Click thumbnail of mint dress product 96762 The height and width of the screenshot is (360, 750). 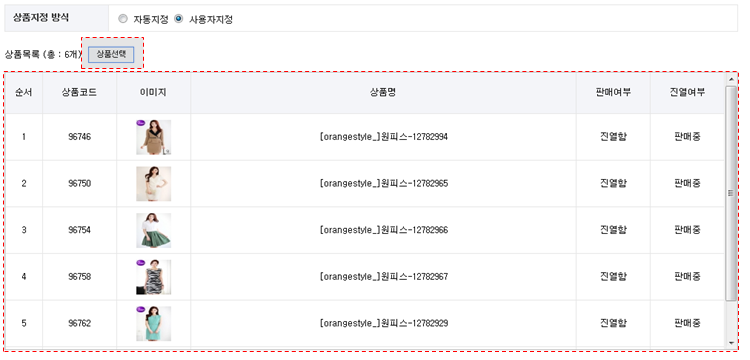154,324
